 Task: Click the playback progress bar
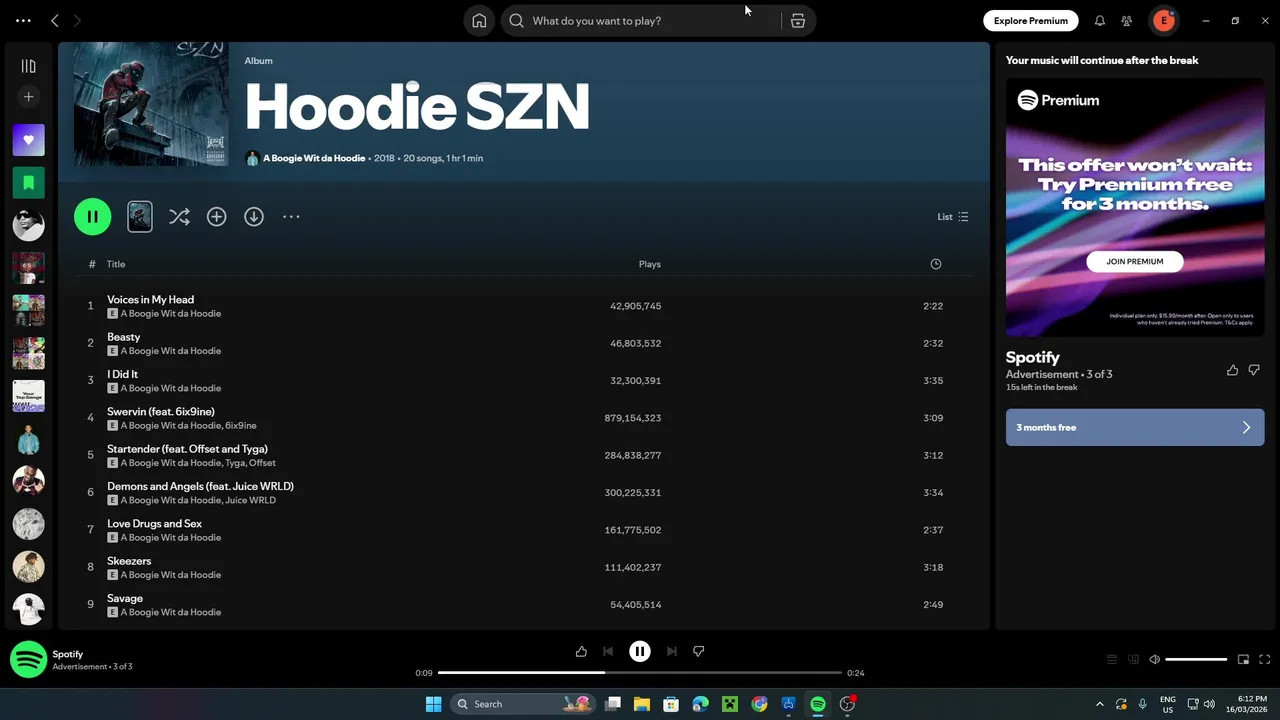pyautogui.click(x=640, y=673)
